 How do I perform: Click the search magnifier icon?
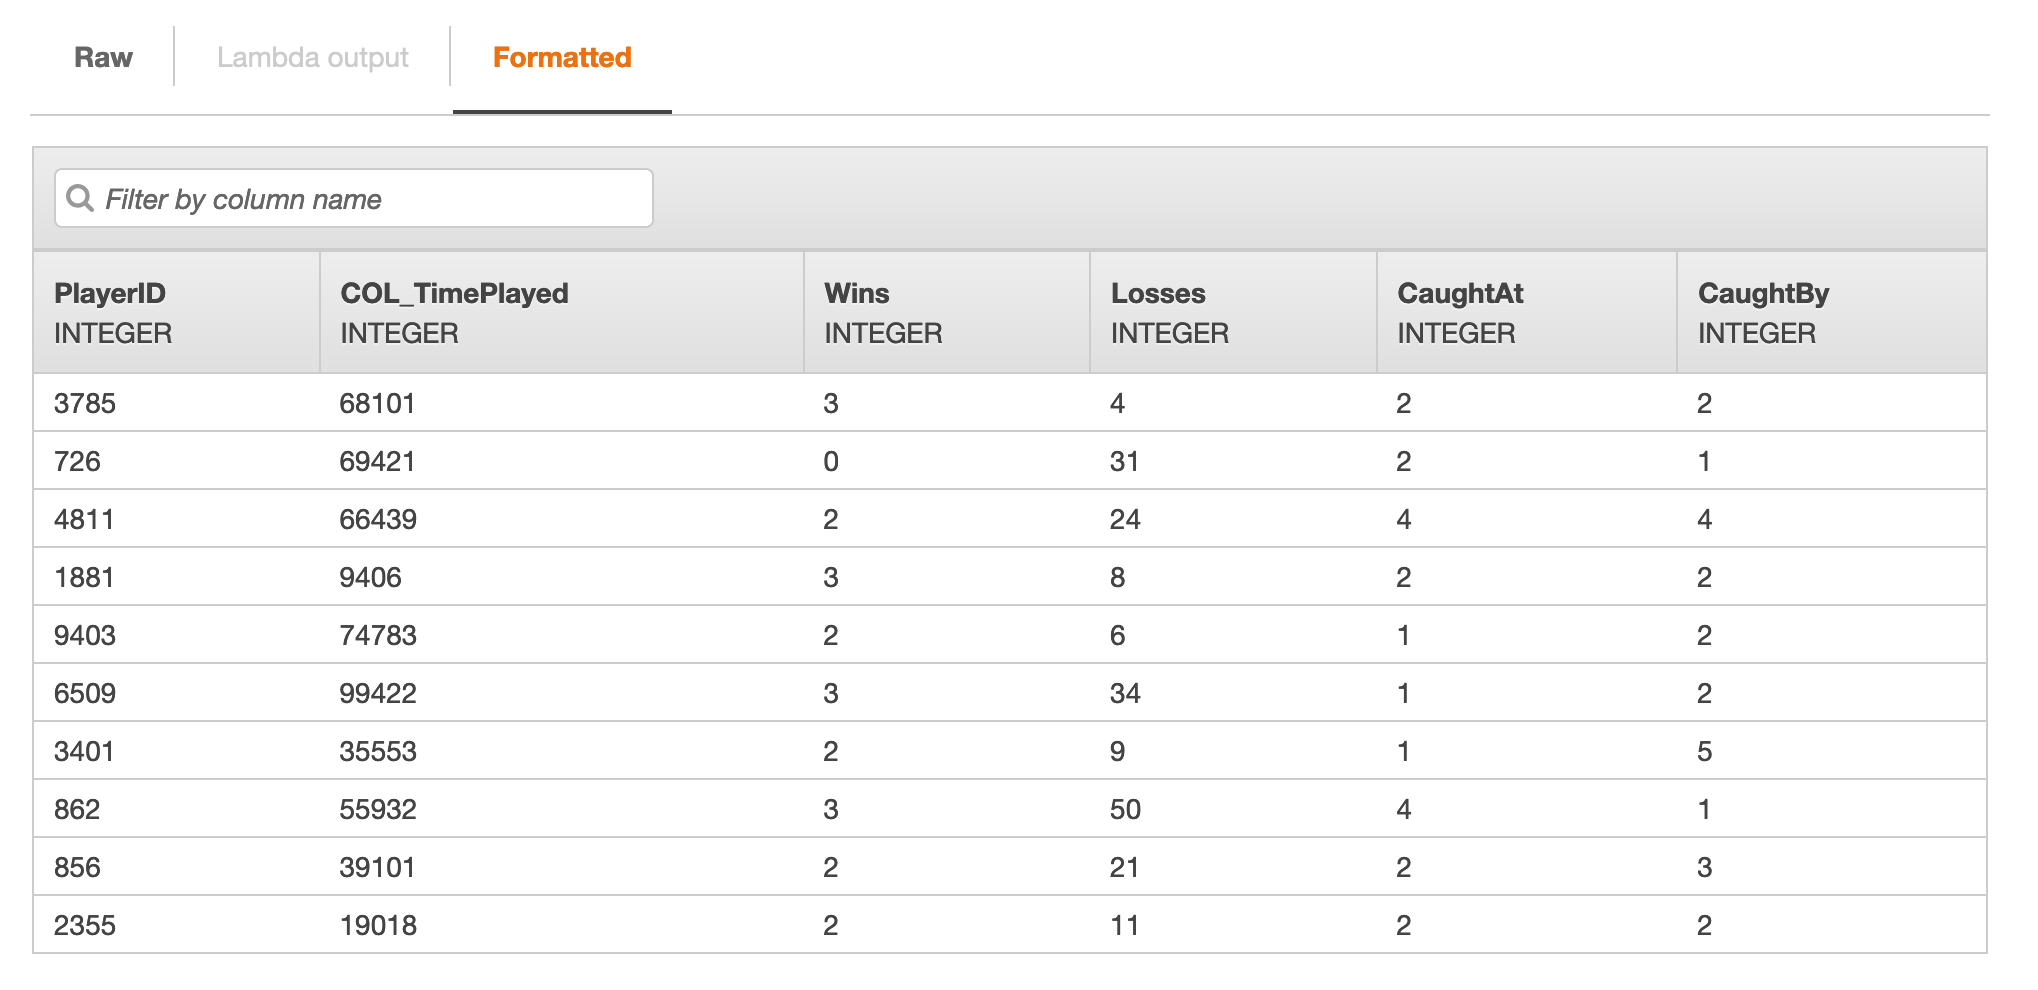(80, 198)
